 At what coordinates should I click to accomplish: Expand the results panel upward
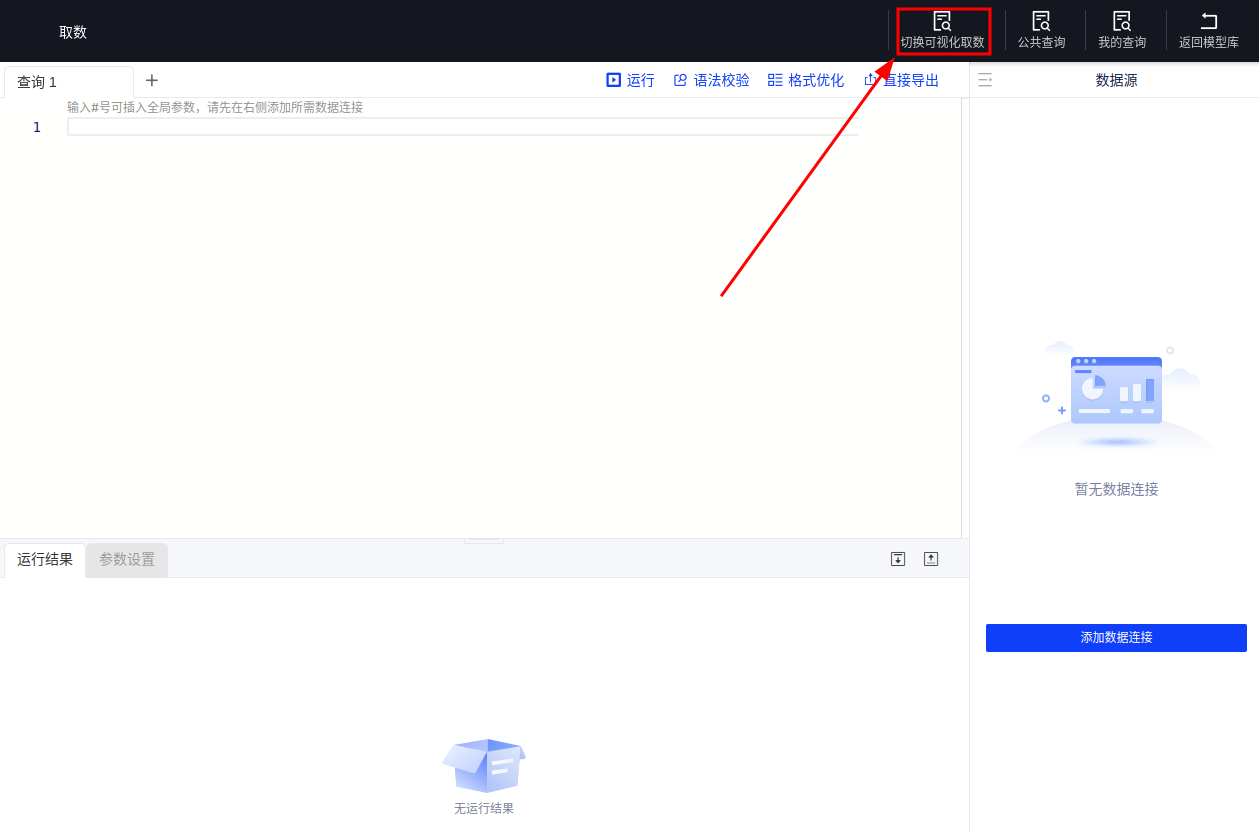click(931, 559)
